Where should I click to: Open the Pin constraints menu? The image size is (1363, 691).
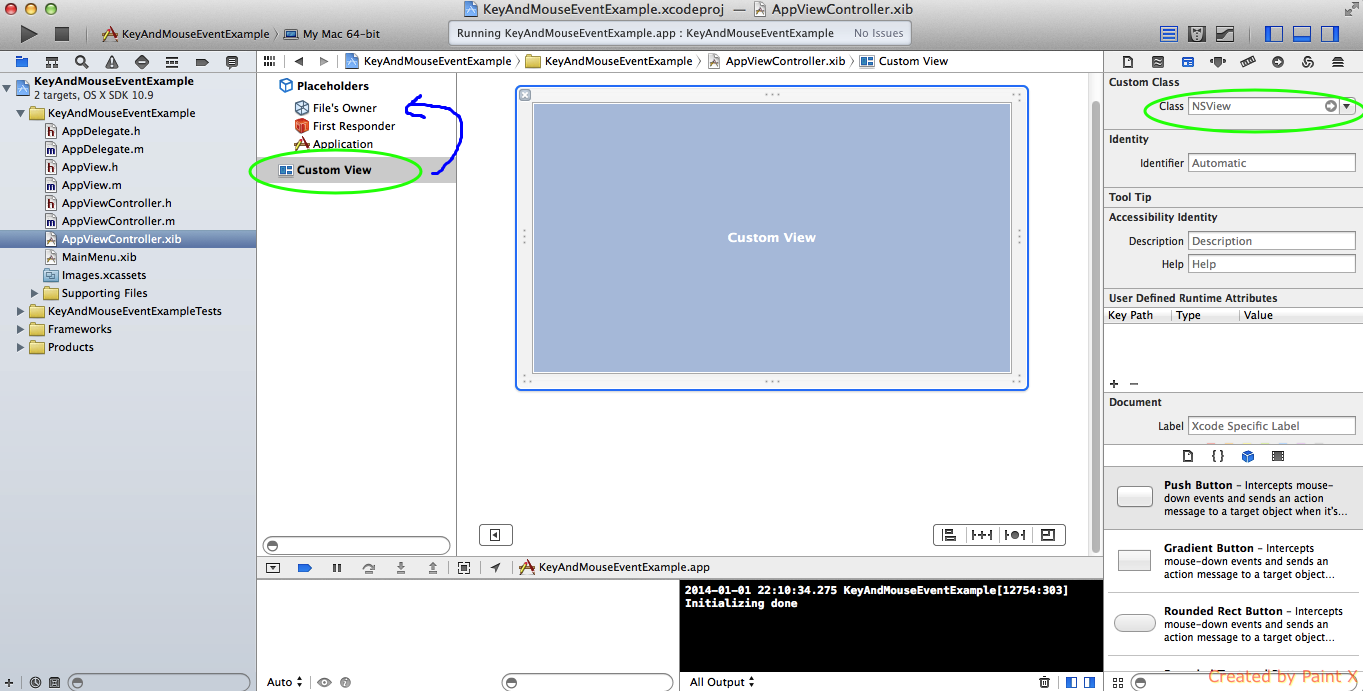coord(982,535)
